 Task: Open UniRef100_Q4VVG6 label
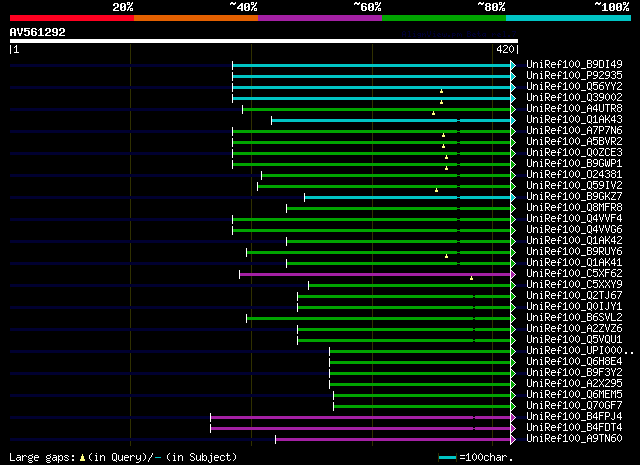(574, 230)
